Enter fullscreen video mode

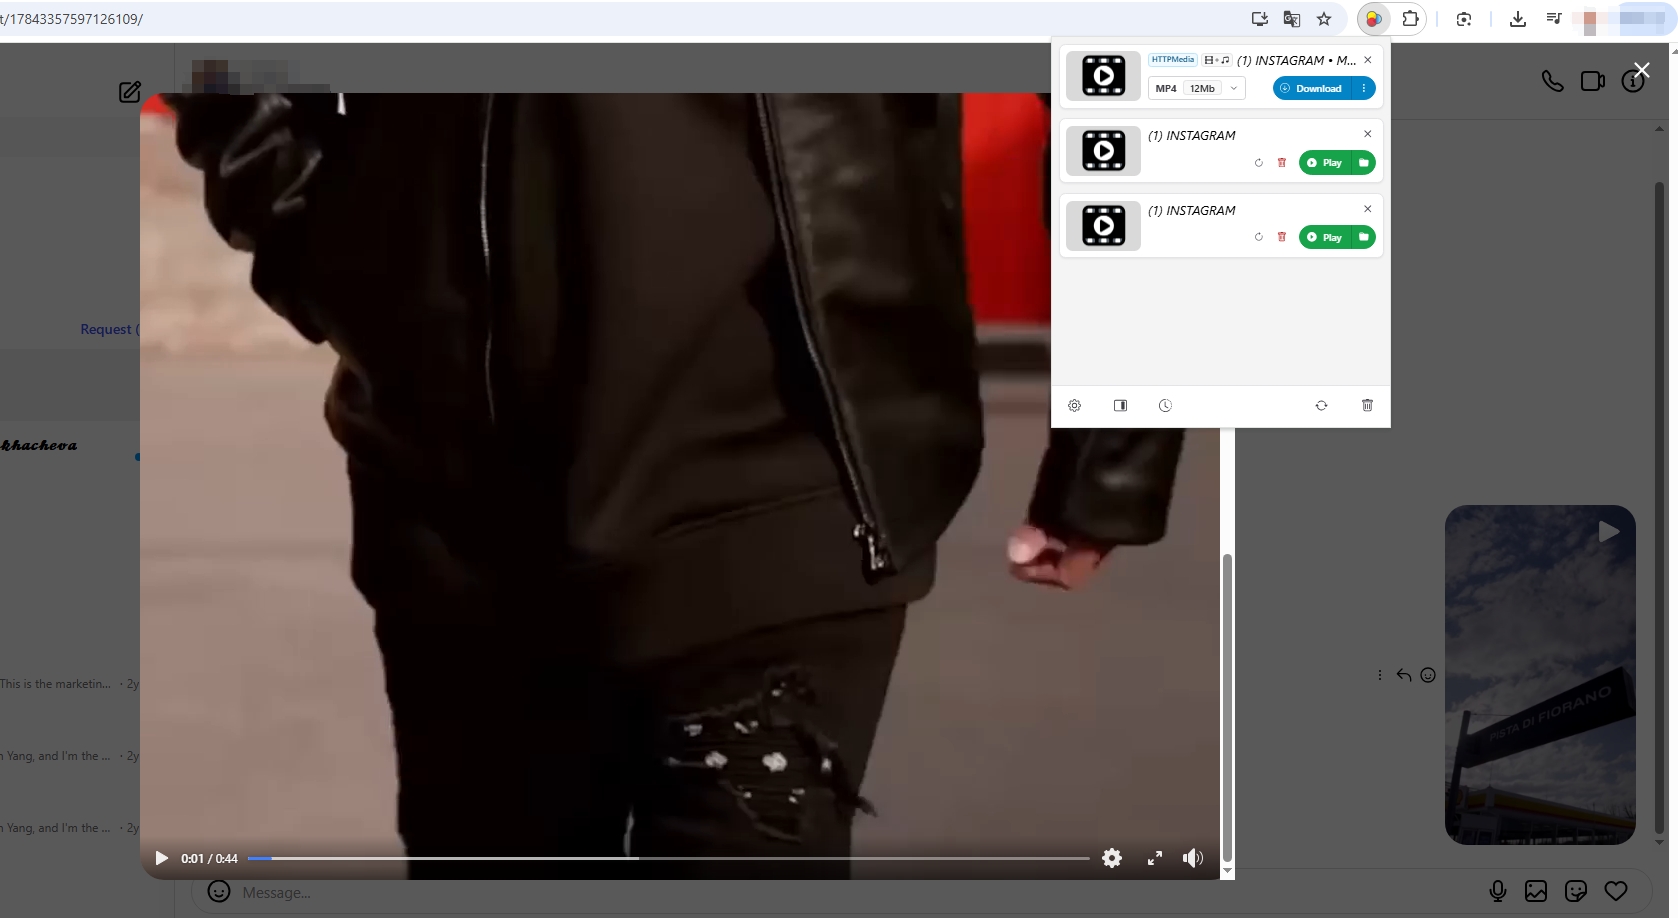[x=1154, y=858]
